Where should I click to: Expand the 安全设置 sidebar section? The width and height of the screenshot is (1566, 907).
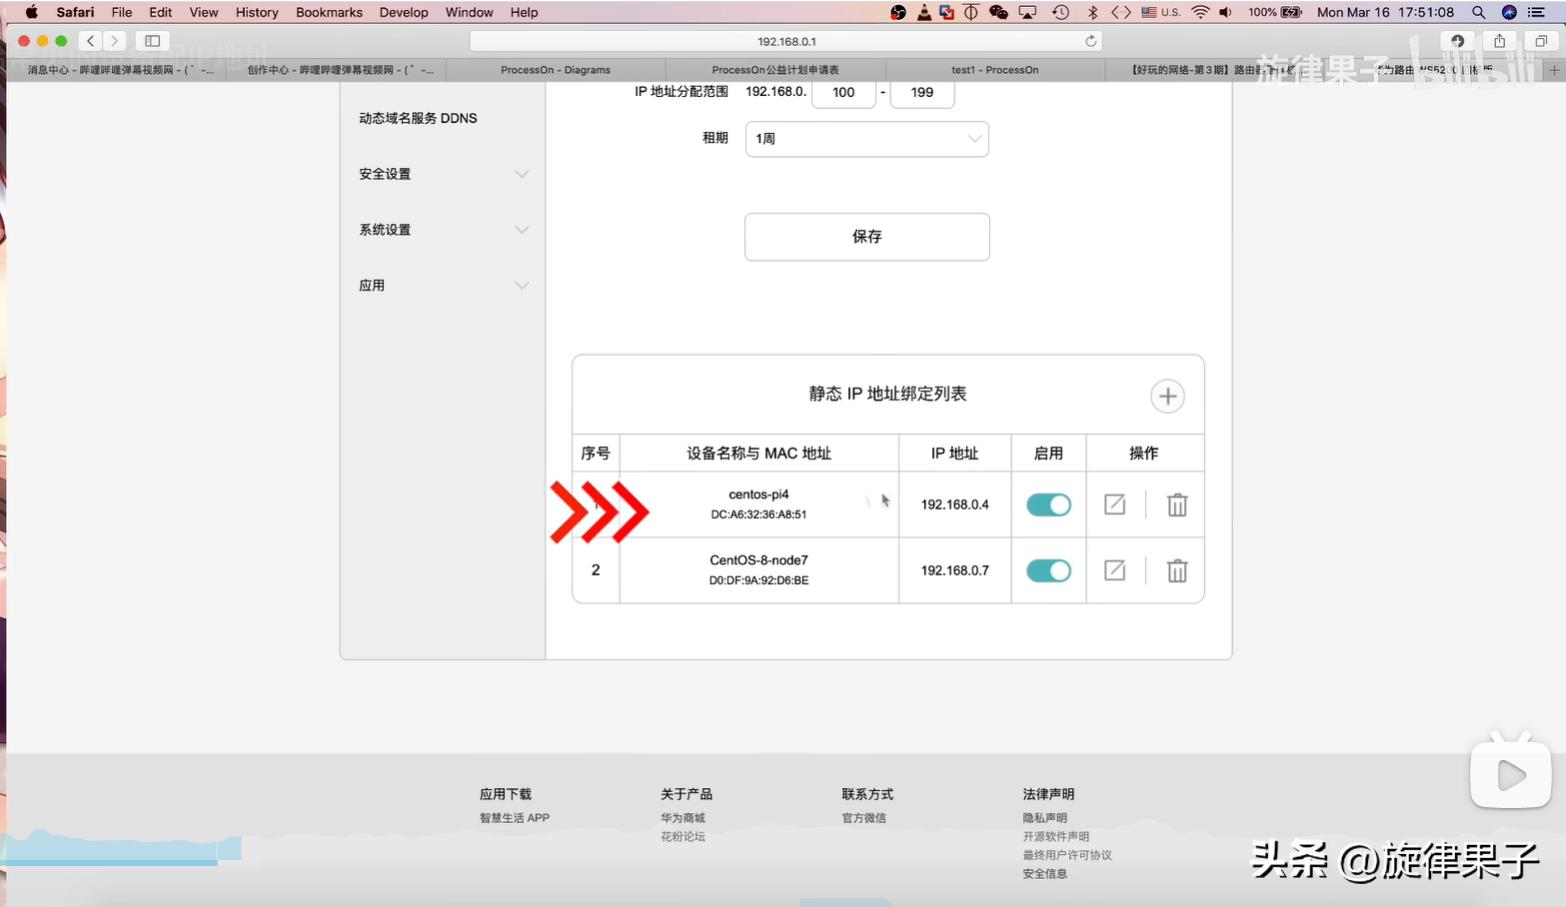[x=443, y=174]
